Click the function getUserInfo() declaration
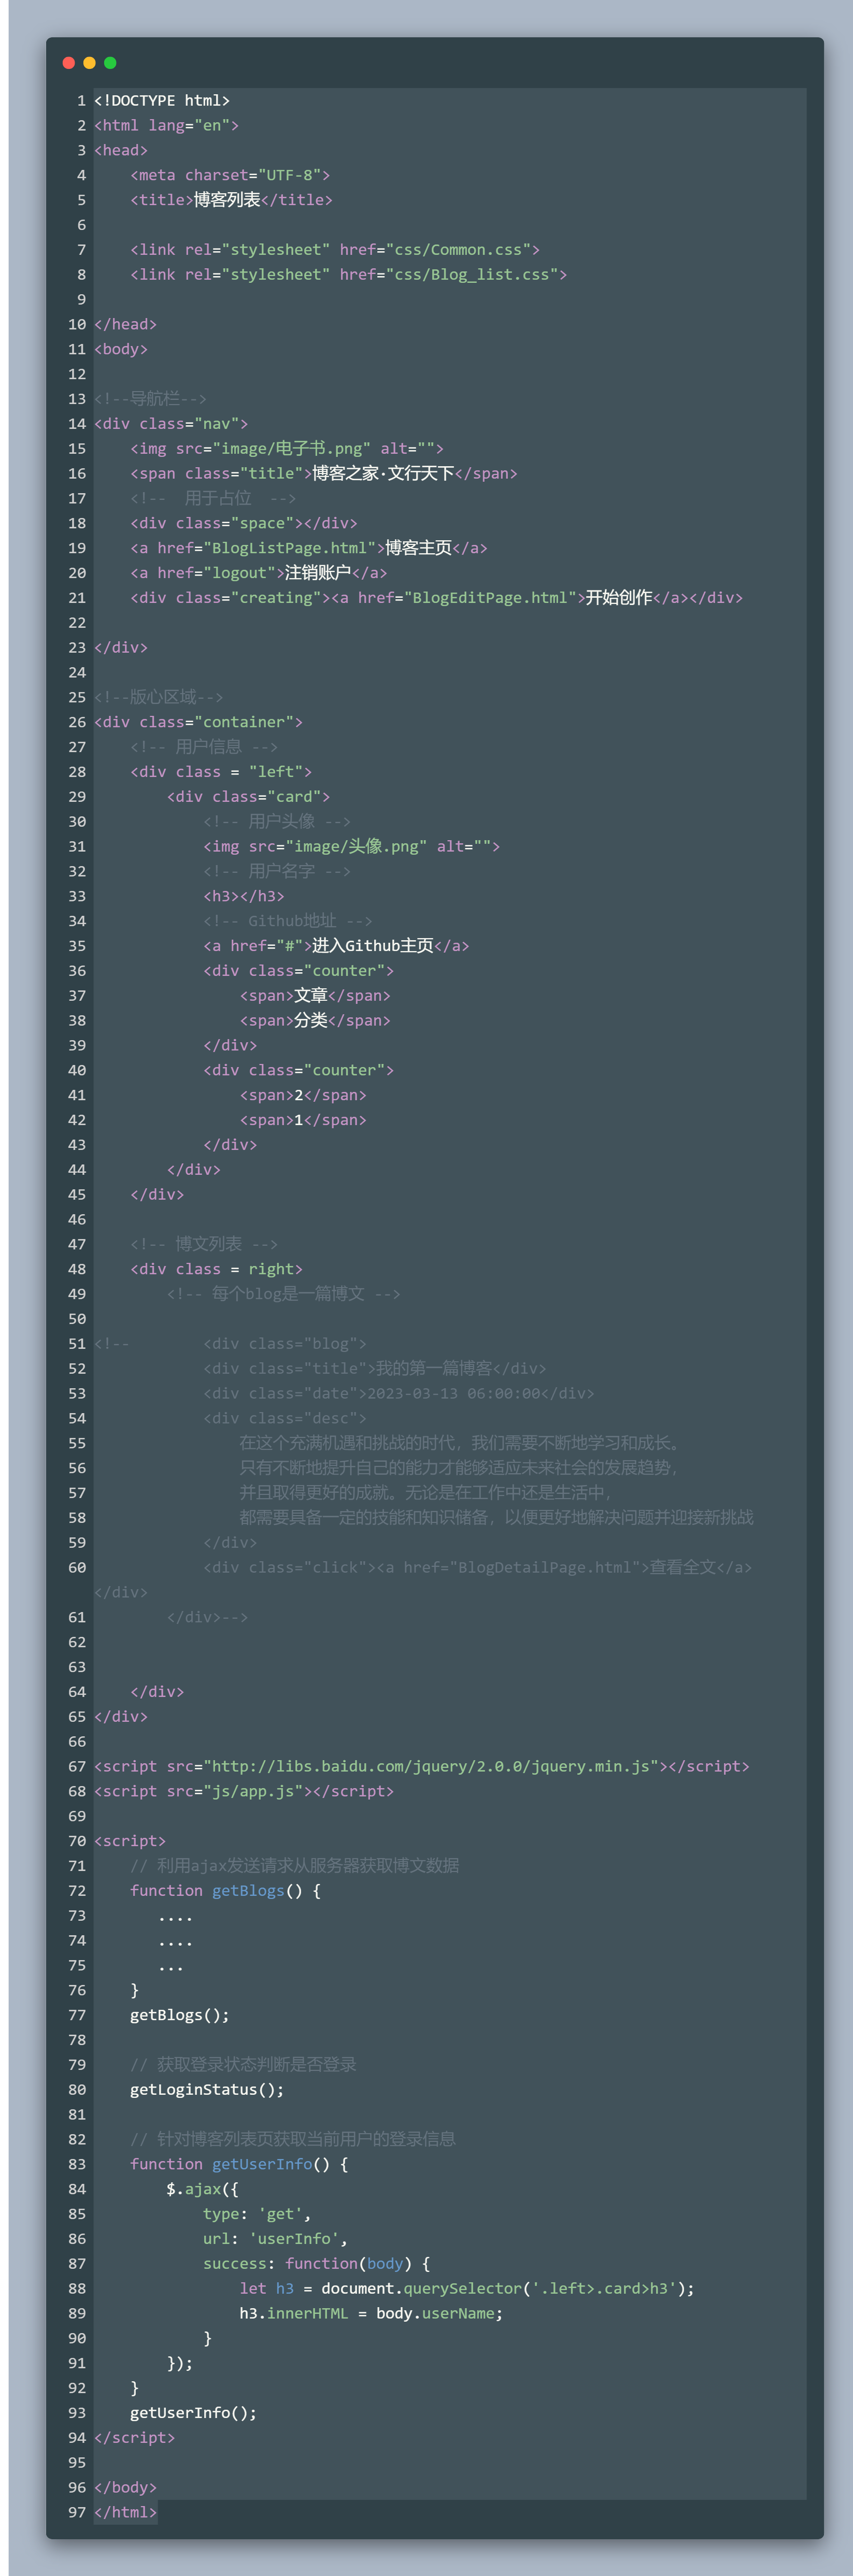This screenshot has height=2576, width=853. [x=239, y=2165]
